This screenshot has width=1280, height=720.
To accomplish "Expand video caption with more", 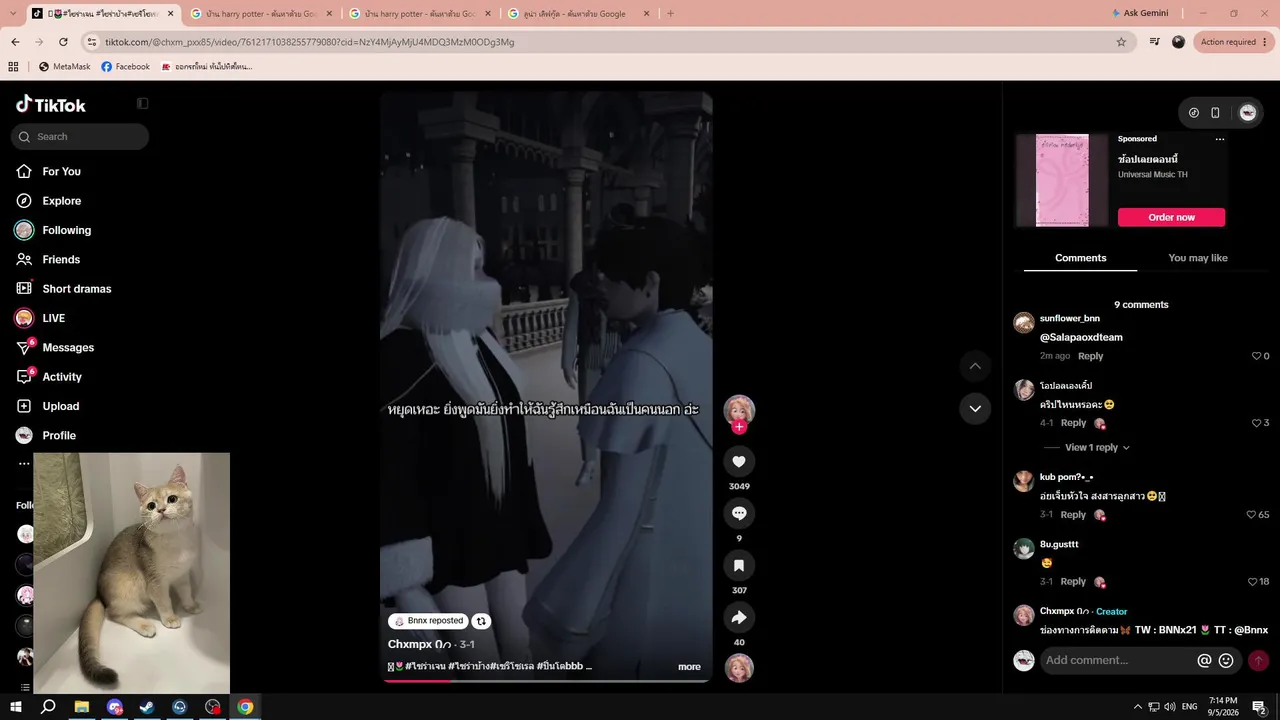I will point(689,667).
